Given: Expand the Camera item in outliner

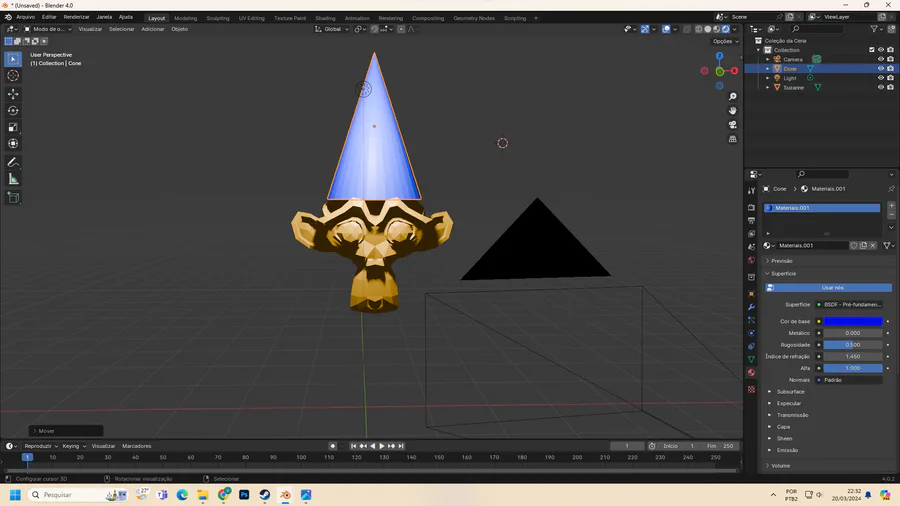Looking at the screenshot, I should click(768, 59).
